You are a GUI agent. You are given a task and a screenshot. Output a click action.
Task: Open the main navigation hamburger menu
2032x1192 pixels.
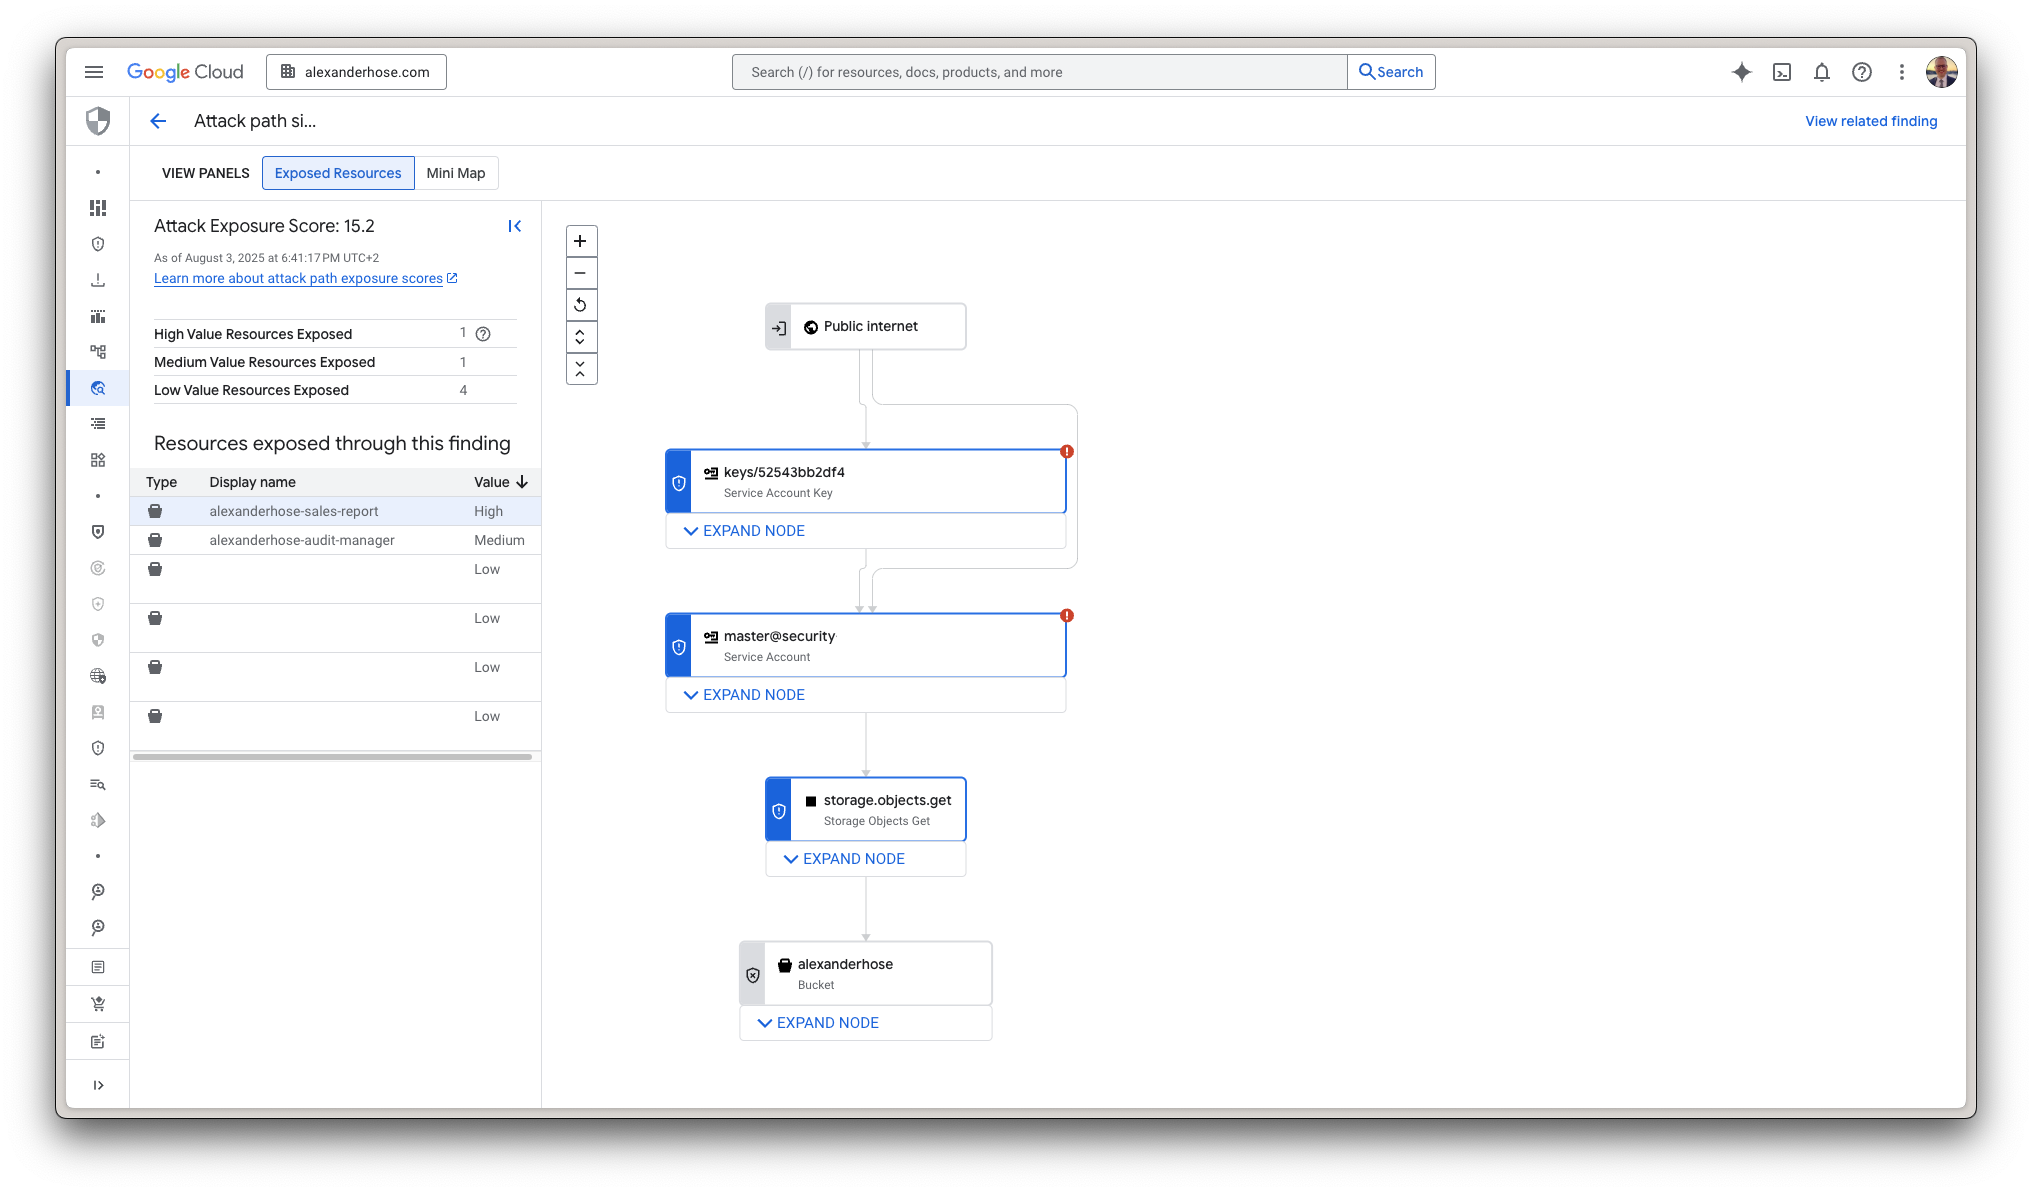click(94, 72)
